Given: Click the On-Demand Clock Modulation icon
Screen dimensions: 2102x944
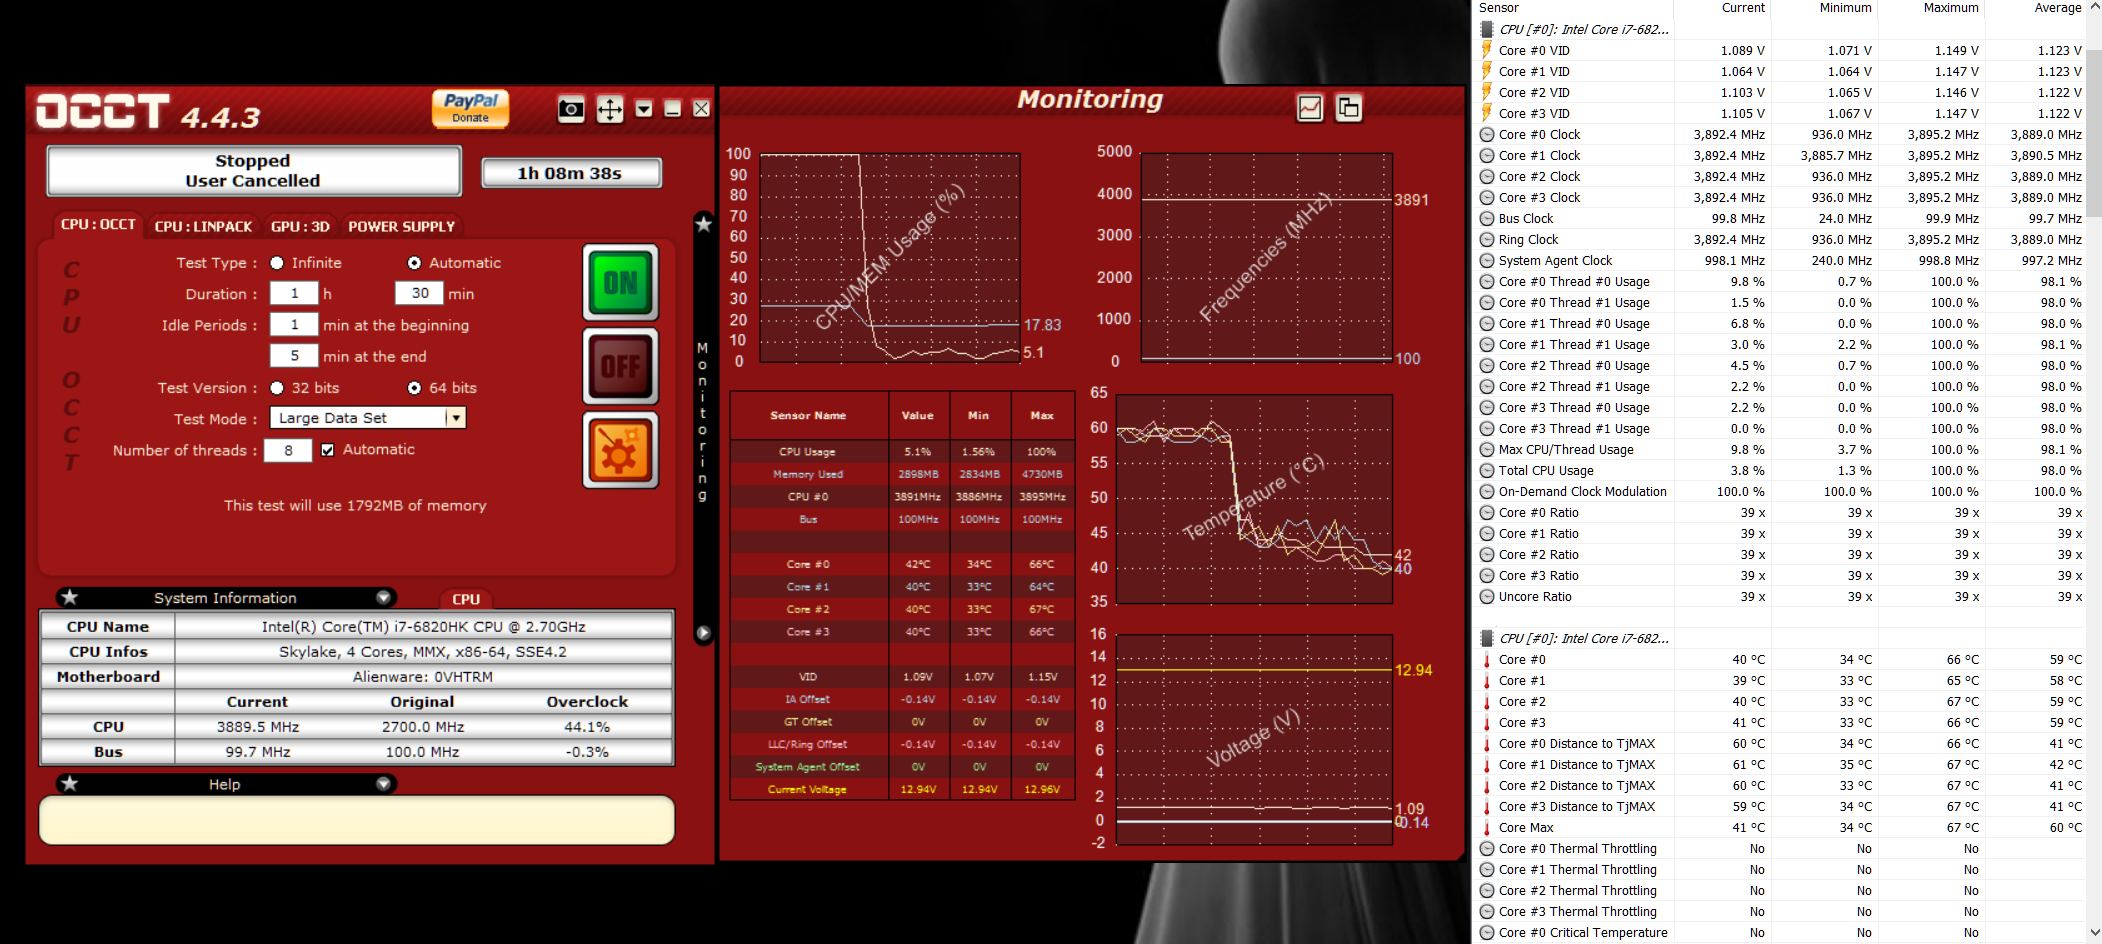Looking at the screenshot, I should (1487, 492).
